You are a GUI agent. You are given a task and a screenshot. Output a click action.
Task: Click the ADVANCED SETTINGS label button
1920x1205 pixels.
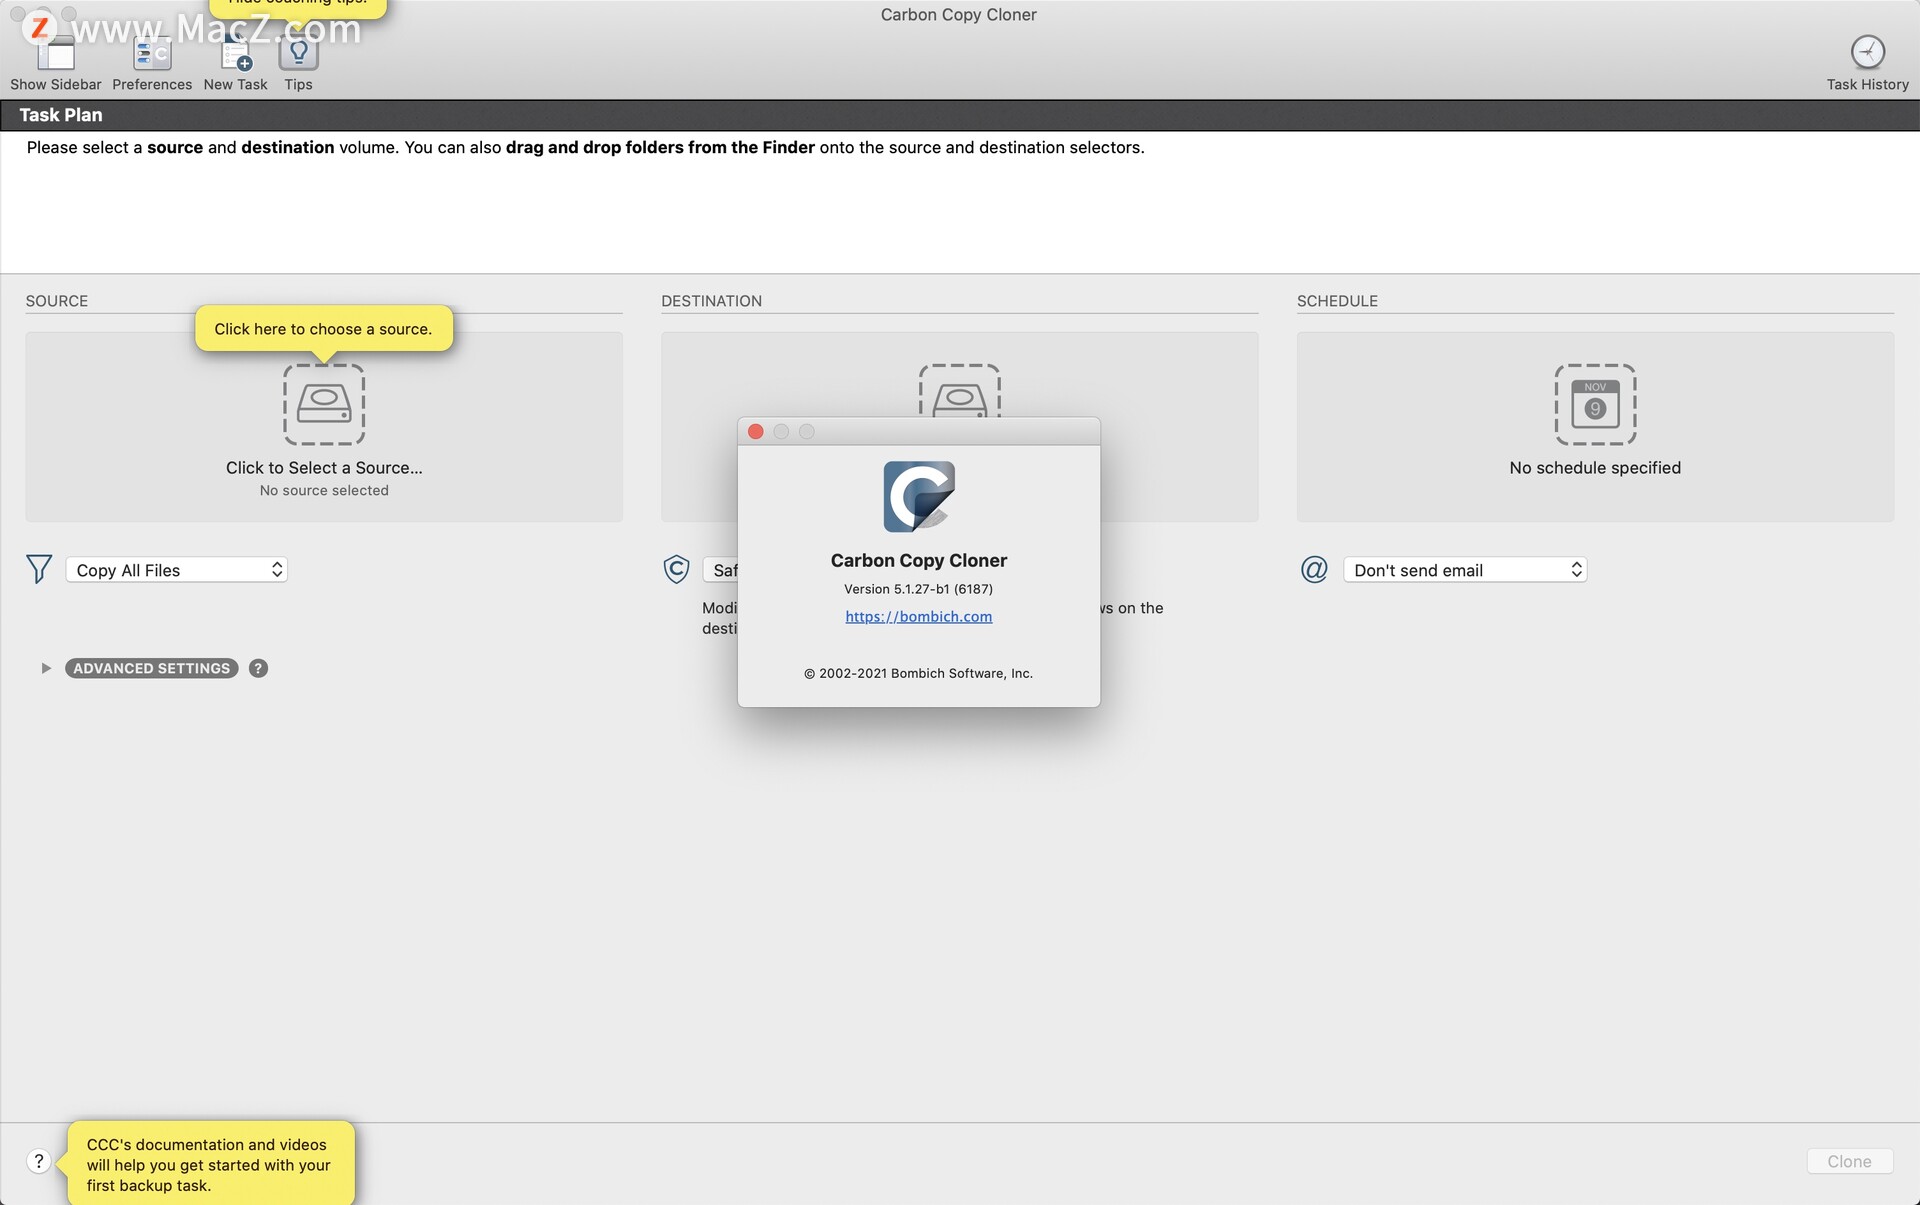tap(152, 668)
